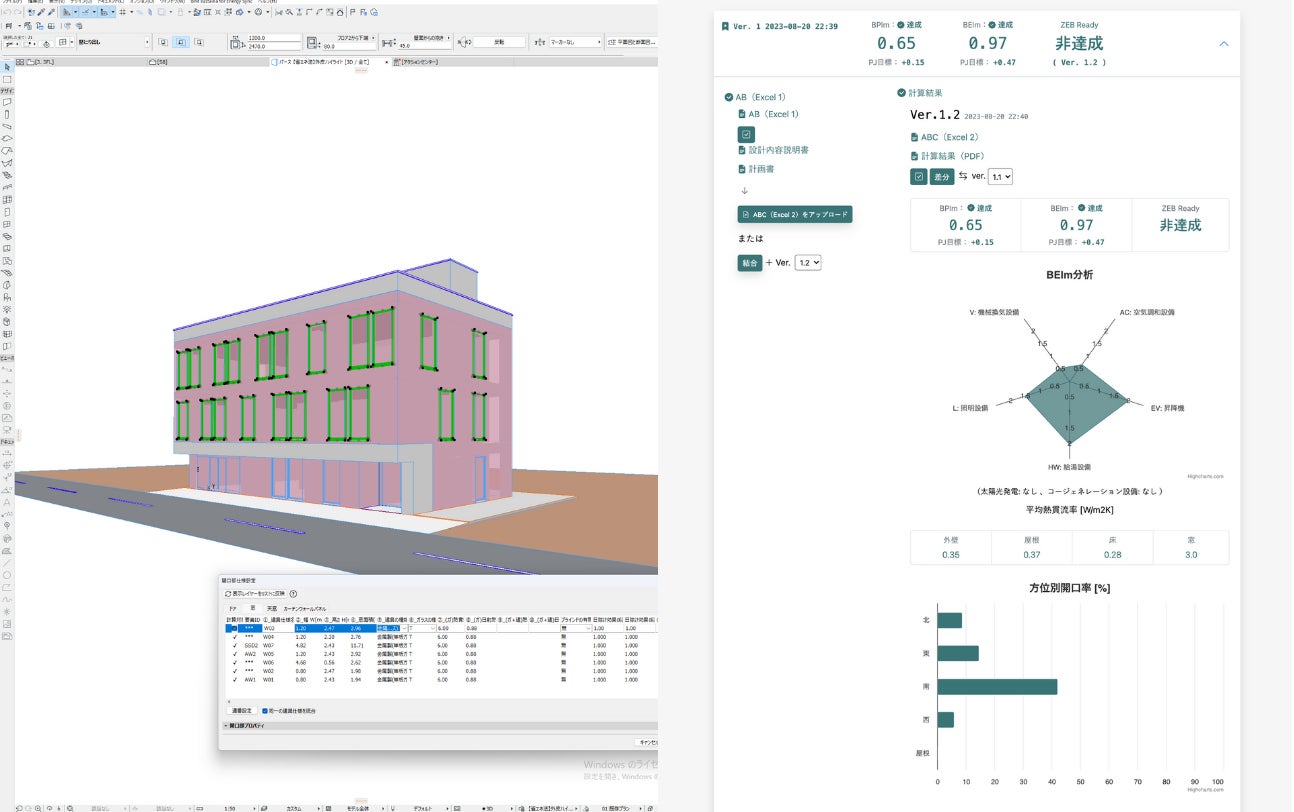
Task: Click the ABC (Excel 2) をアップロード button
Action: point(795,214)
